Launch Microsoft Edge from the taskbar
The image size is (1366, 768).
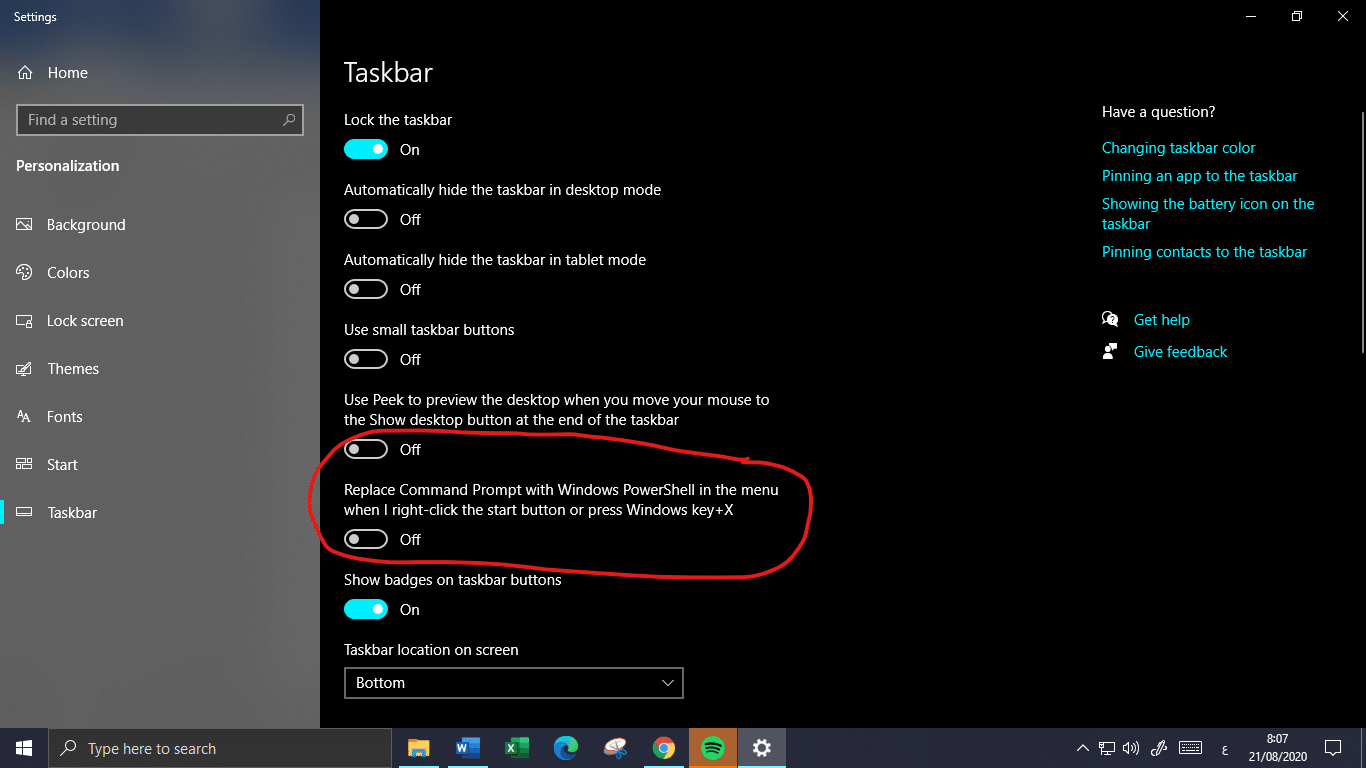pyautogui.click(x=565, y=748)
